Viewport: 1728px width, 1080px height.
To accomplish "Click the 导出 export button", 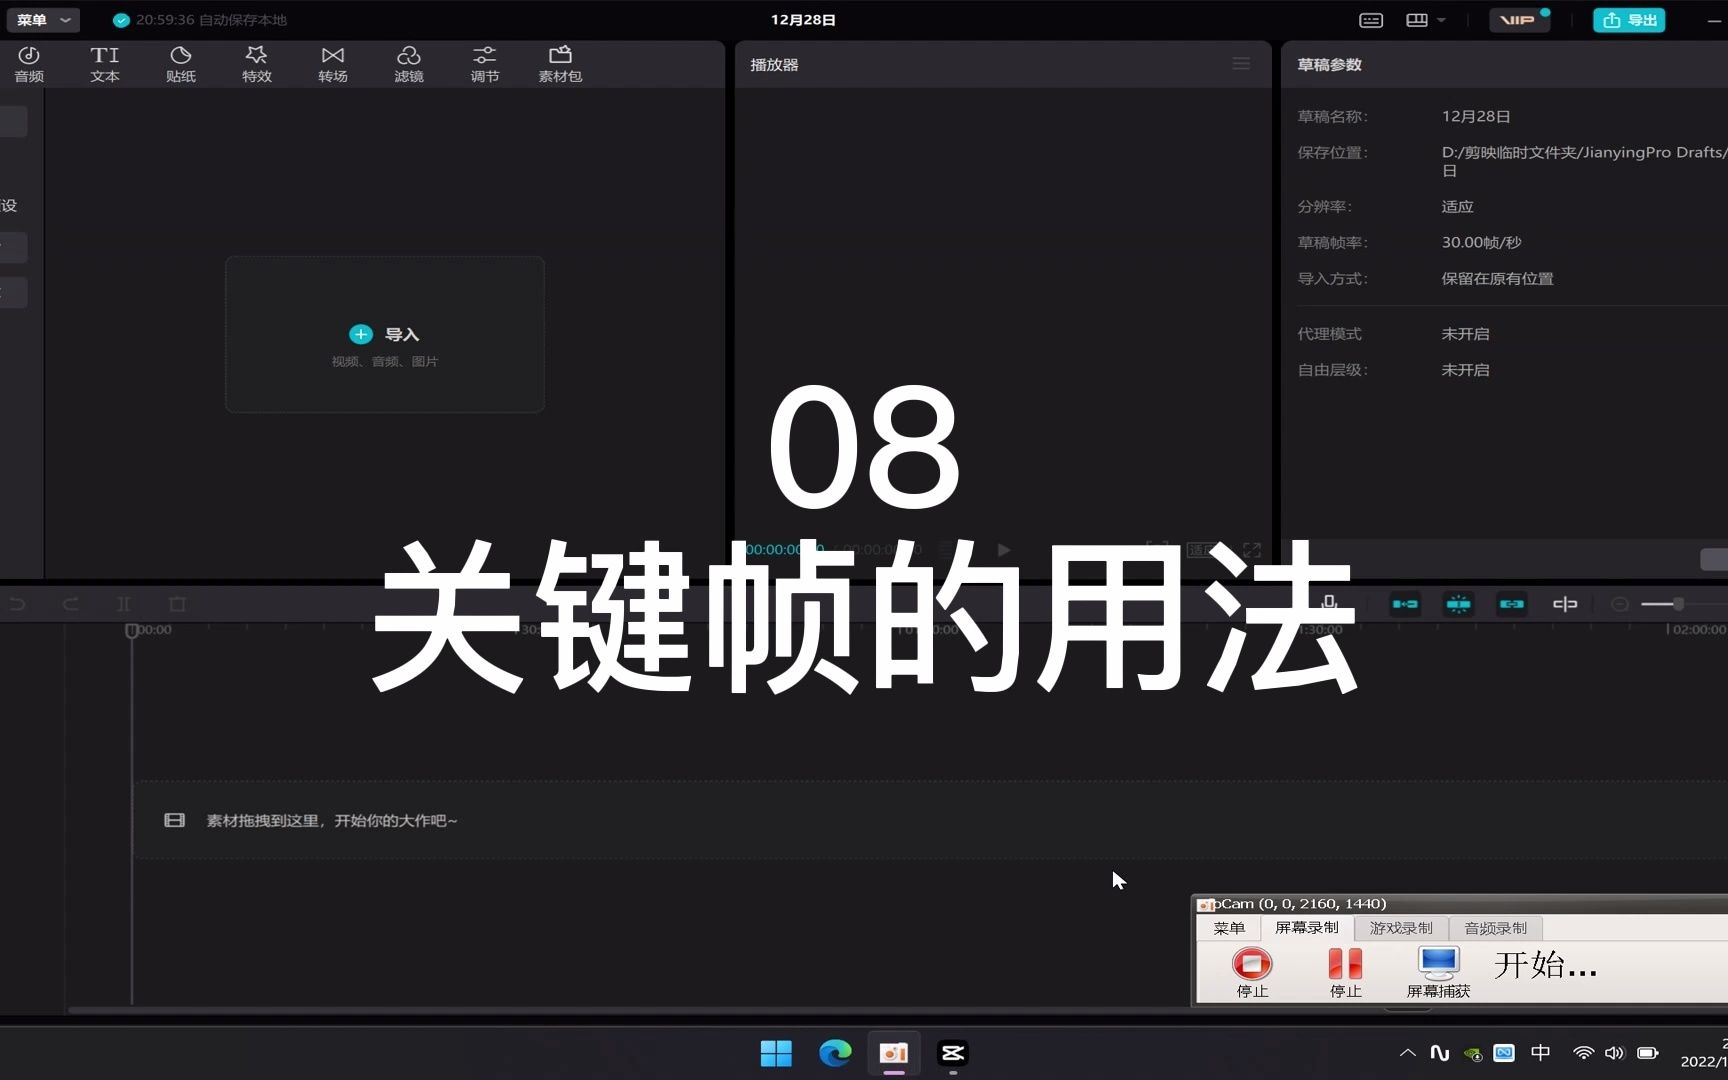I will coord(1628,19).
